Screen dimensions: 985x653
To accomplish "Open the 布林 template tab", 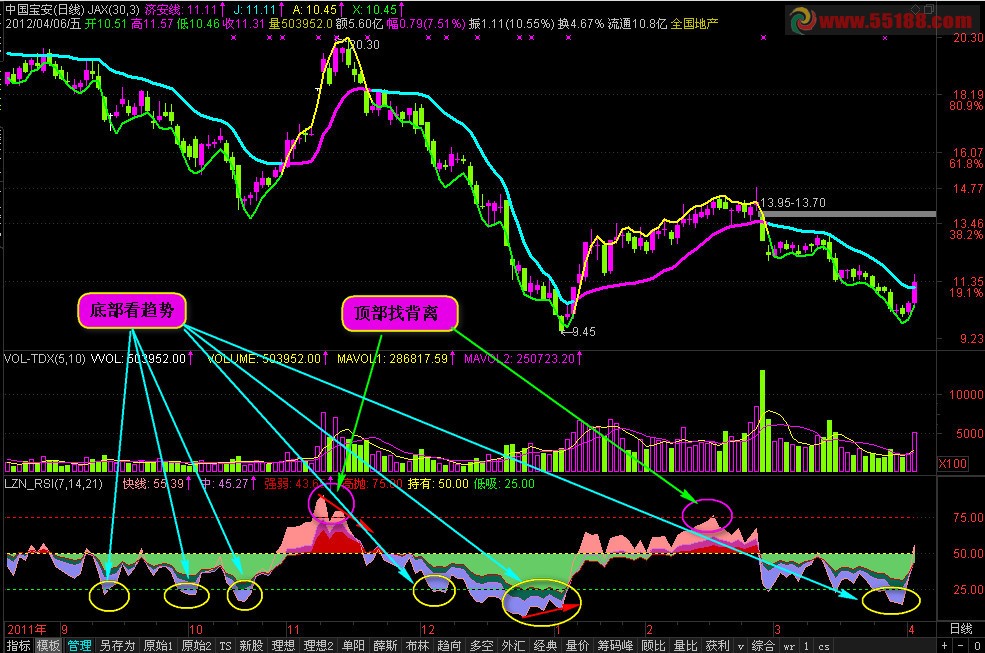I will tap(417, 645).
